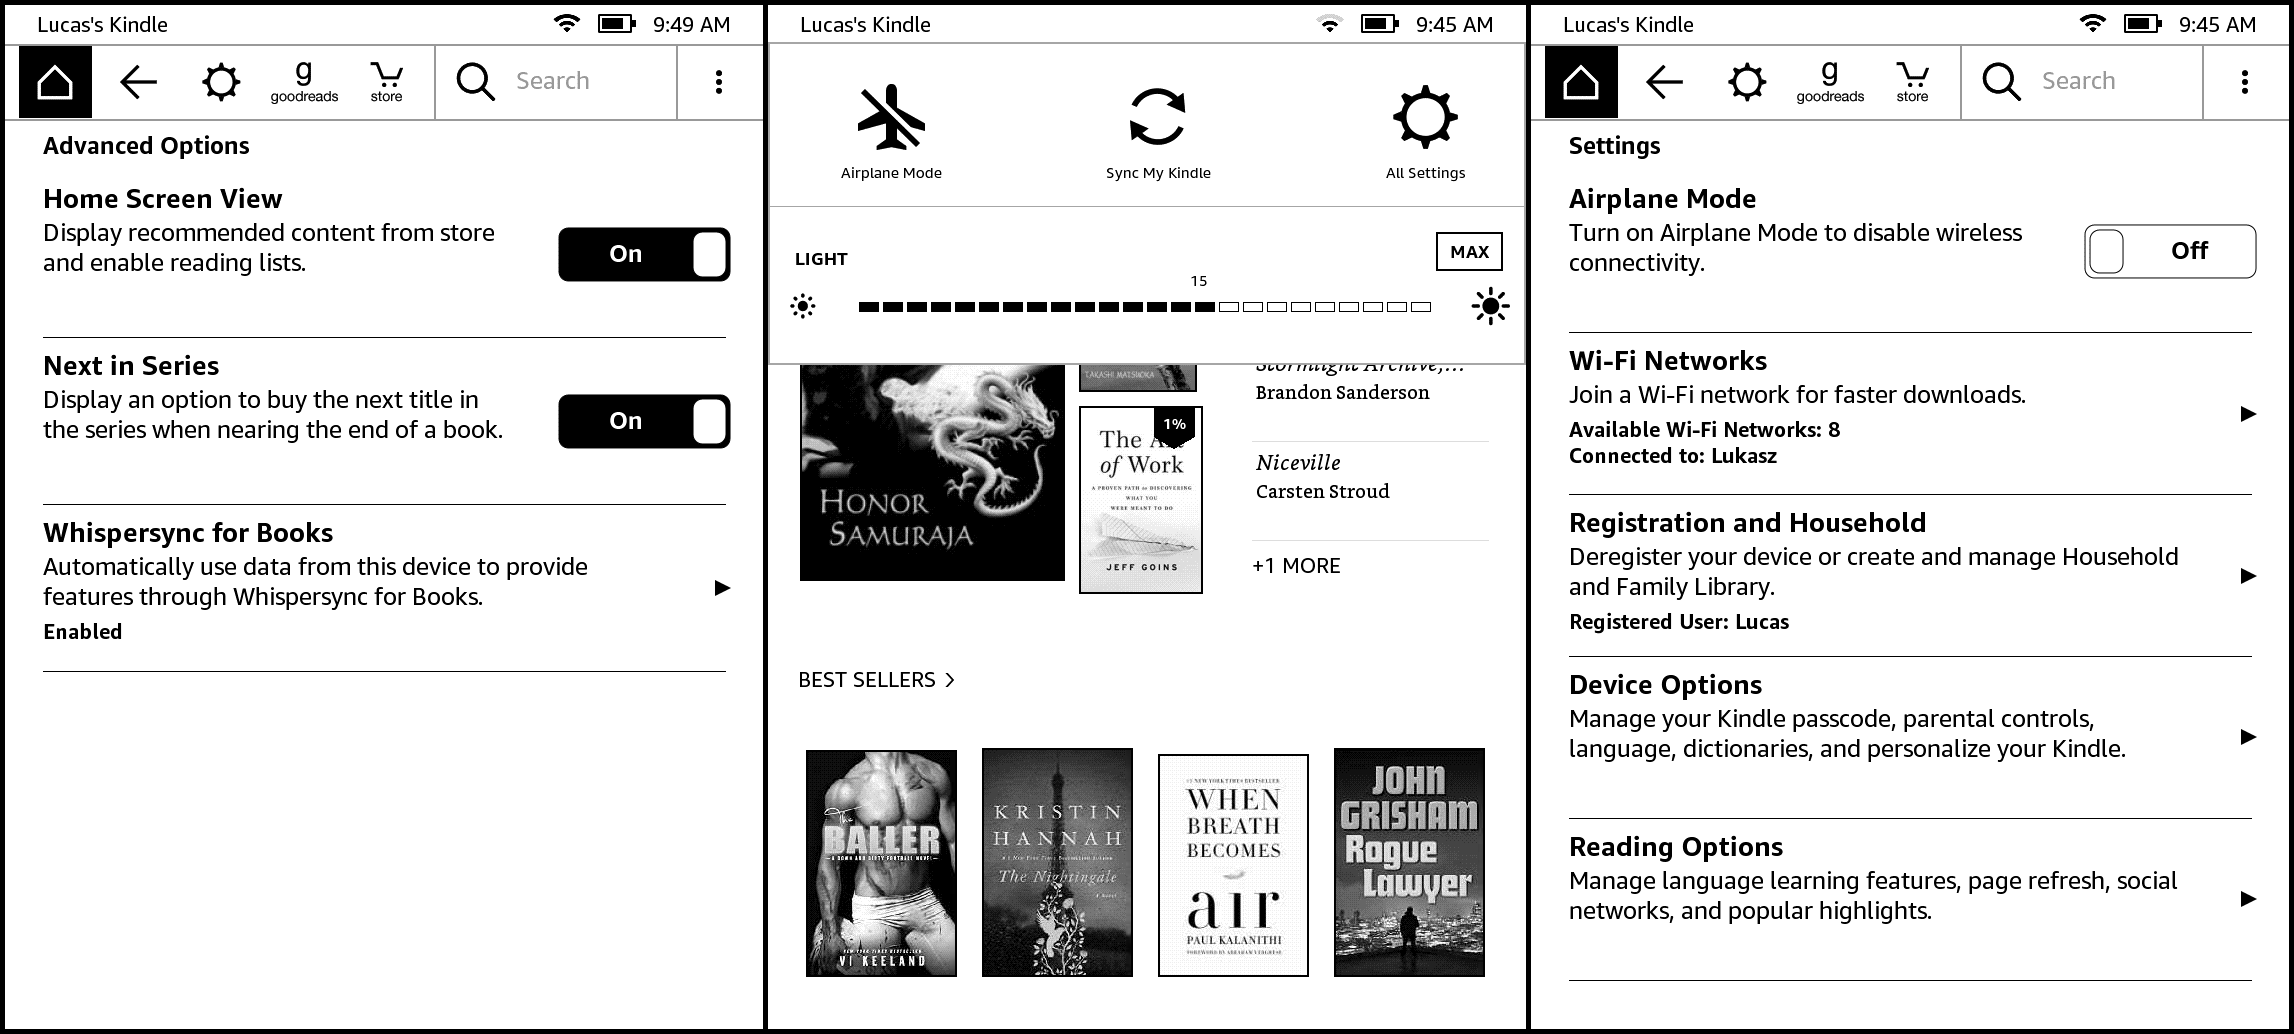Tap the Airplane Mode plane icon
The image size is (2294, 1034).
891,118
